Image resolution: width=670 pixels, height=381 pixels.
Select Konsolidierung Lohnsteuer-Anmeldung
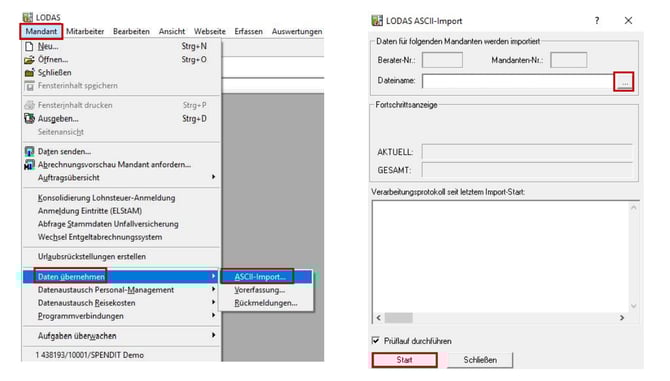[x=106, y=198]
